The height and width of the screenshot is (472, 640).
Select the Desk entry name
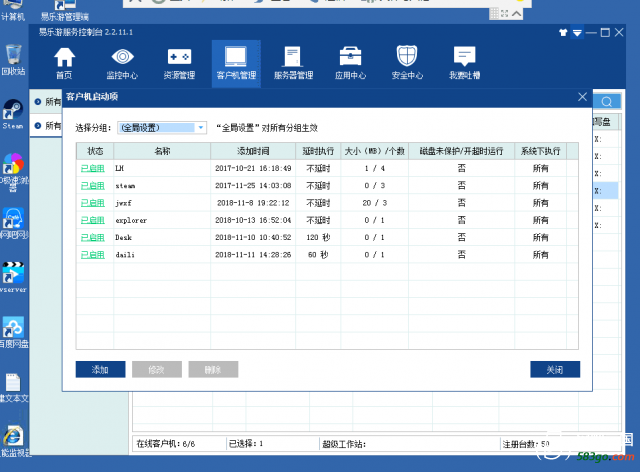click(123, 237)
